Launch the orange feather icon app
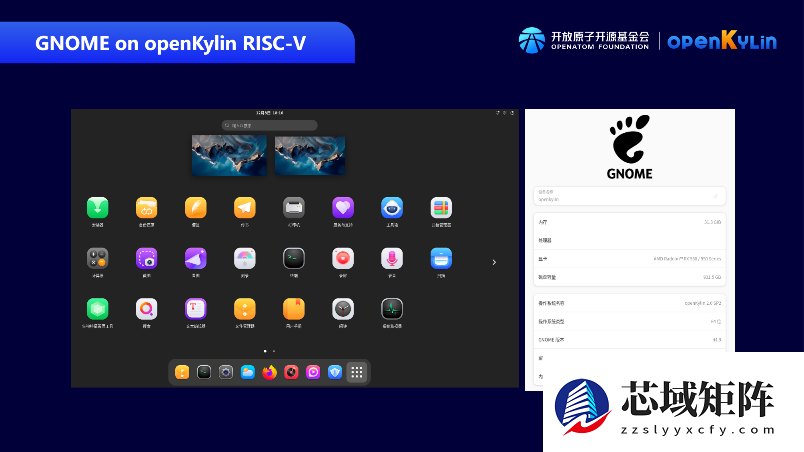This screenshot has height=452, width=804. tap(195, 208)
